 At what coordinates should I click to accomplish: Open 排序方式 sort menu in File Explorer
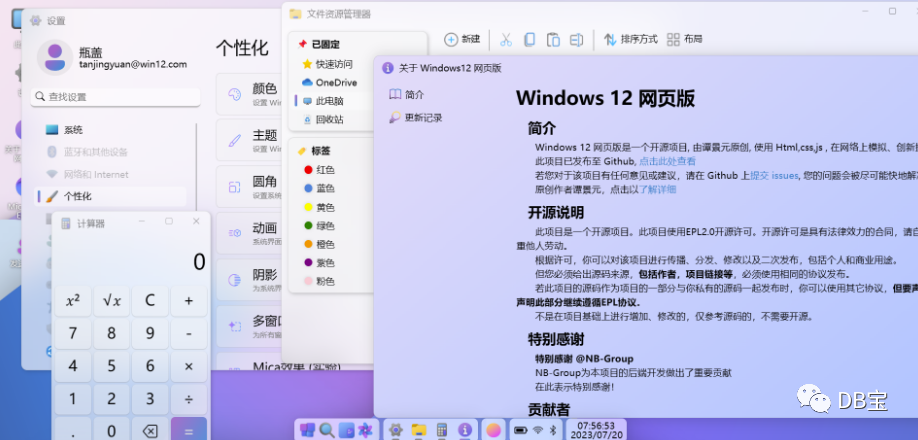coord(631,40)
